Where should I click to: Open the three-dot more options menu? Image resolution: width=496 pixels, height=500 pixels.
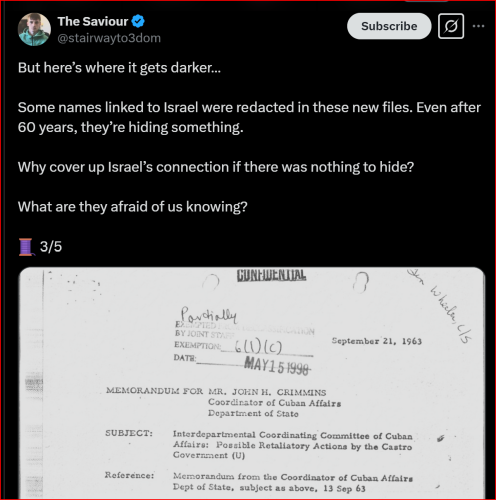478,26
